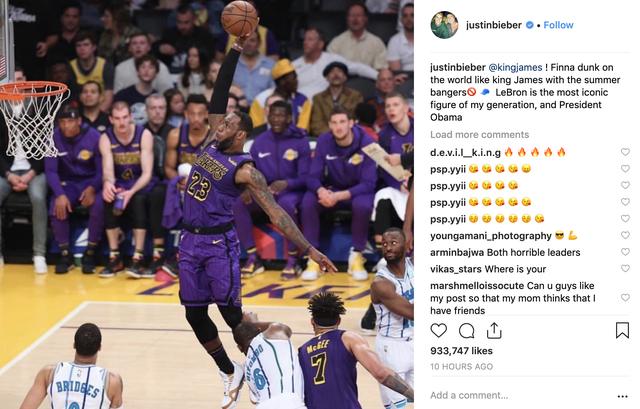This screenshot has height=409, width=640.
Task: Like the marshmelloissocute comment heart
Action: tap(625, 298)
